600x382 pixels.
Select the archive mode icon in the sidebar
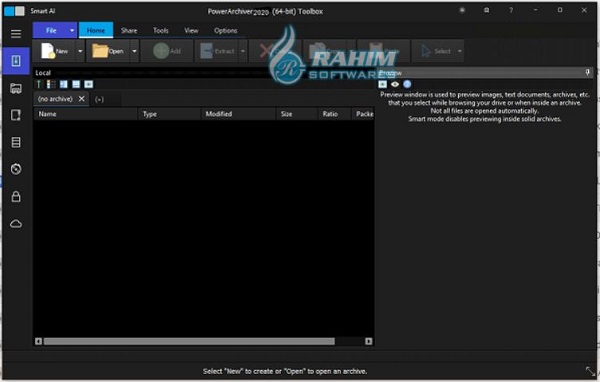click(16, 61)
